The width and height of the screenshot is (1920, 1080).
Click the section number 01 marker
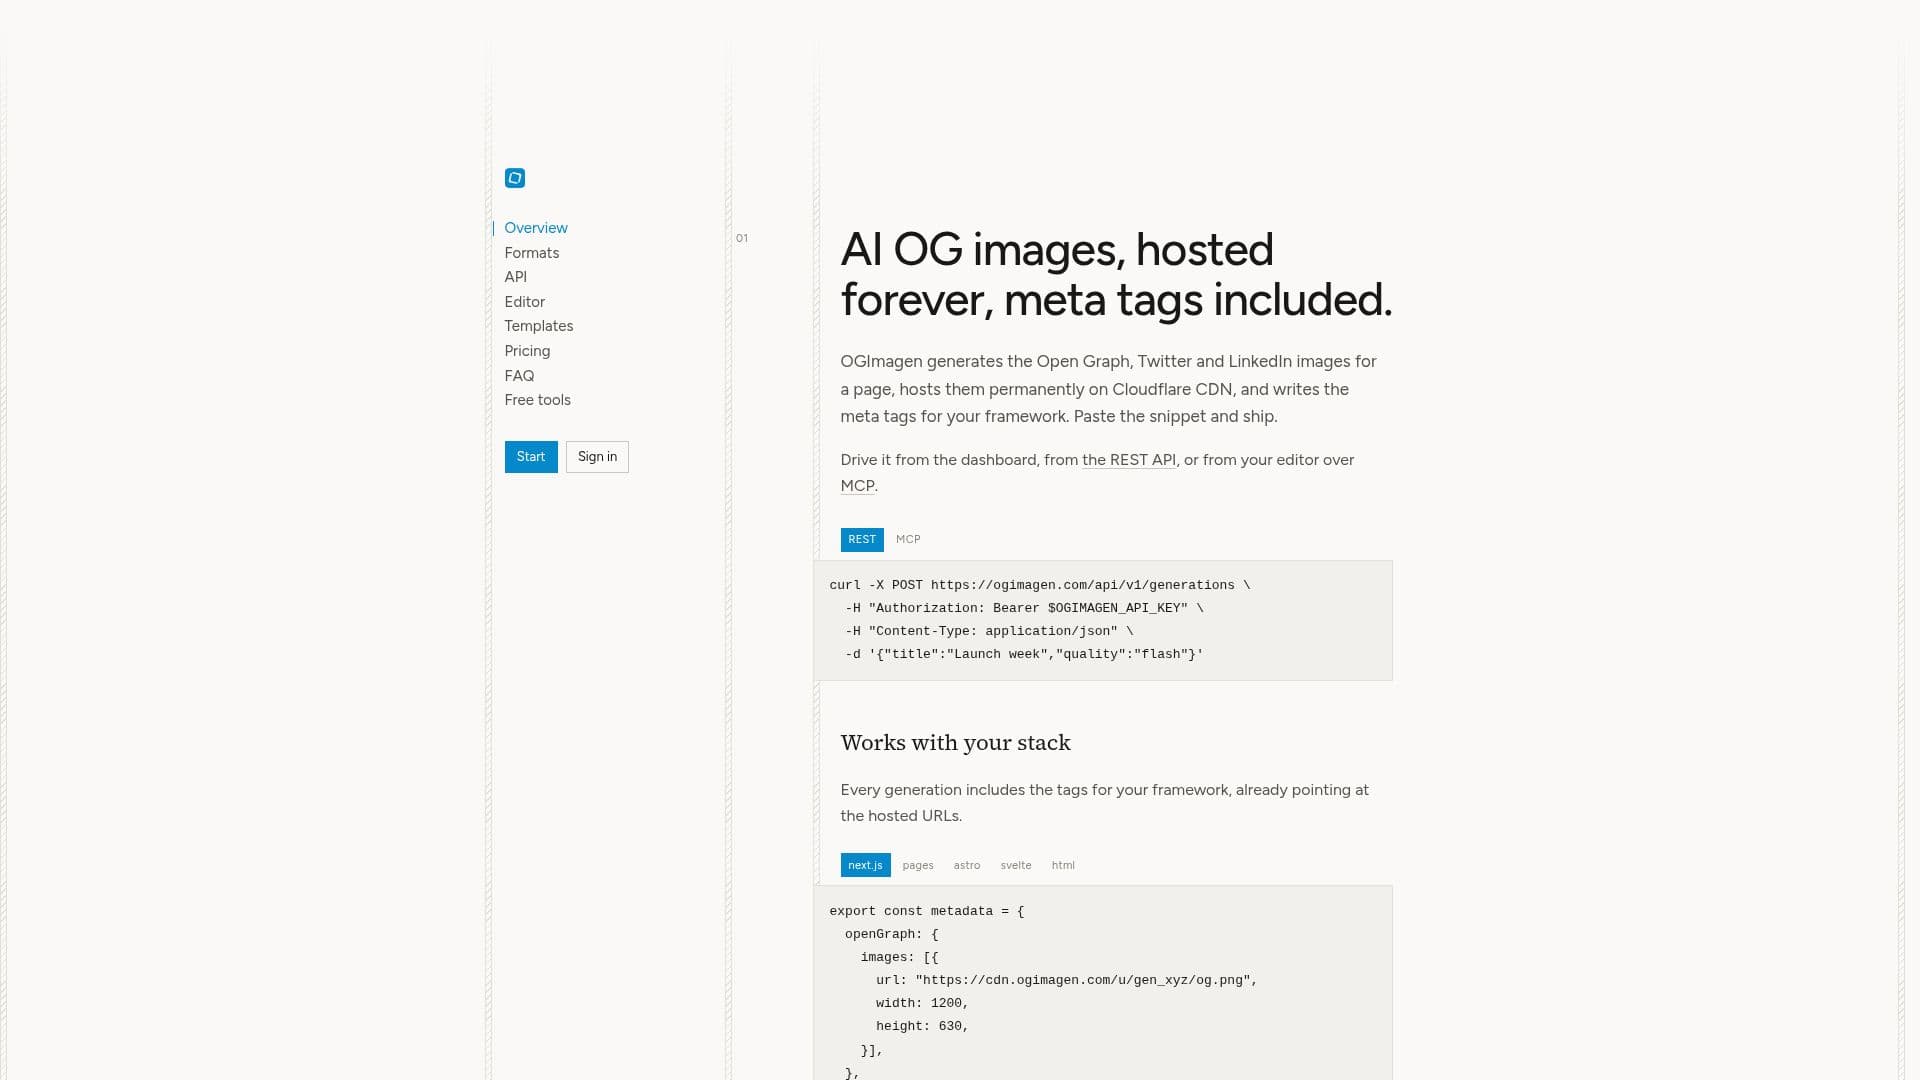pyautogui.click(x=742, y=238)
